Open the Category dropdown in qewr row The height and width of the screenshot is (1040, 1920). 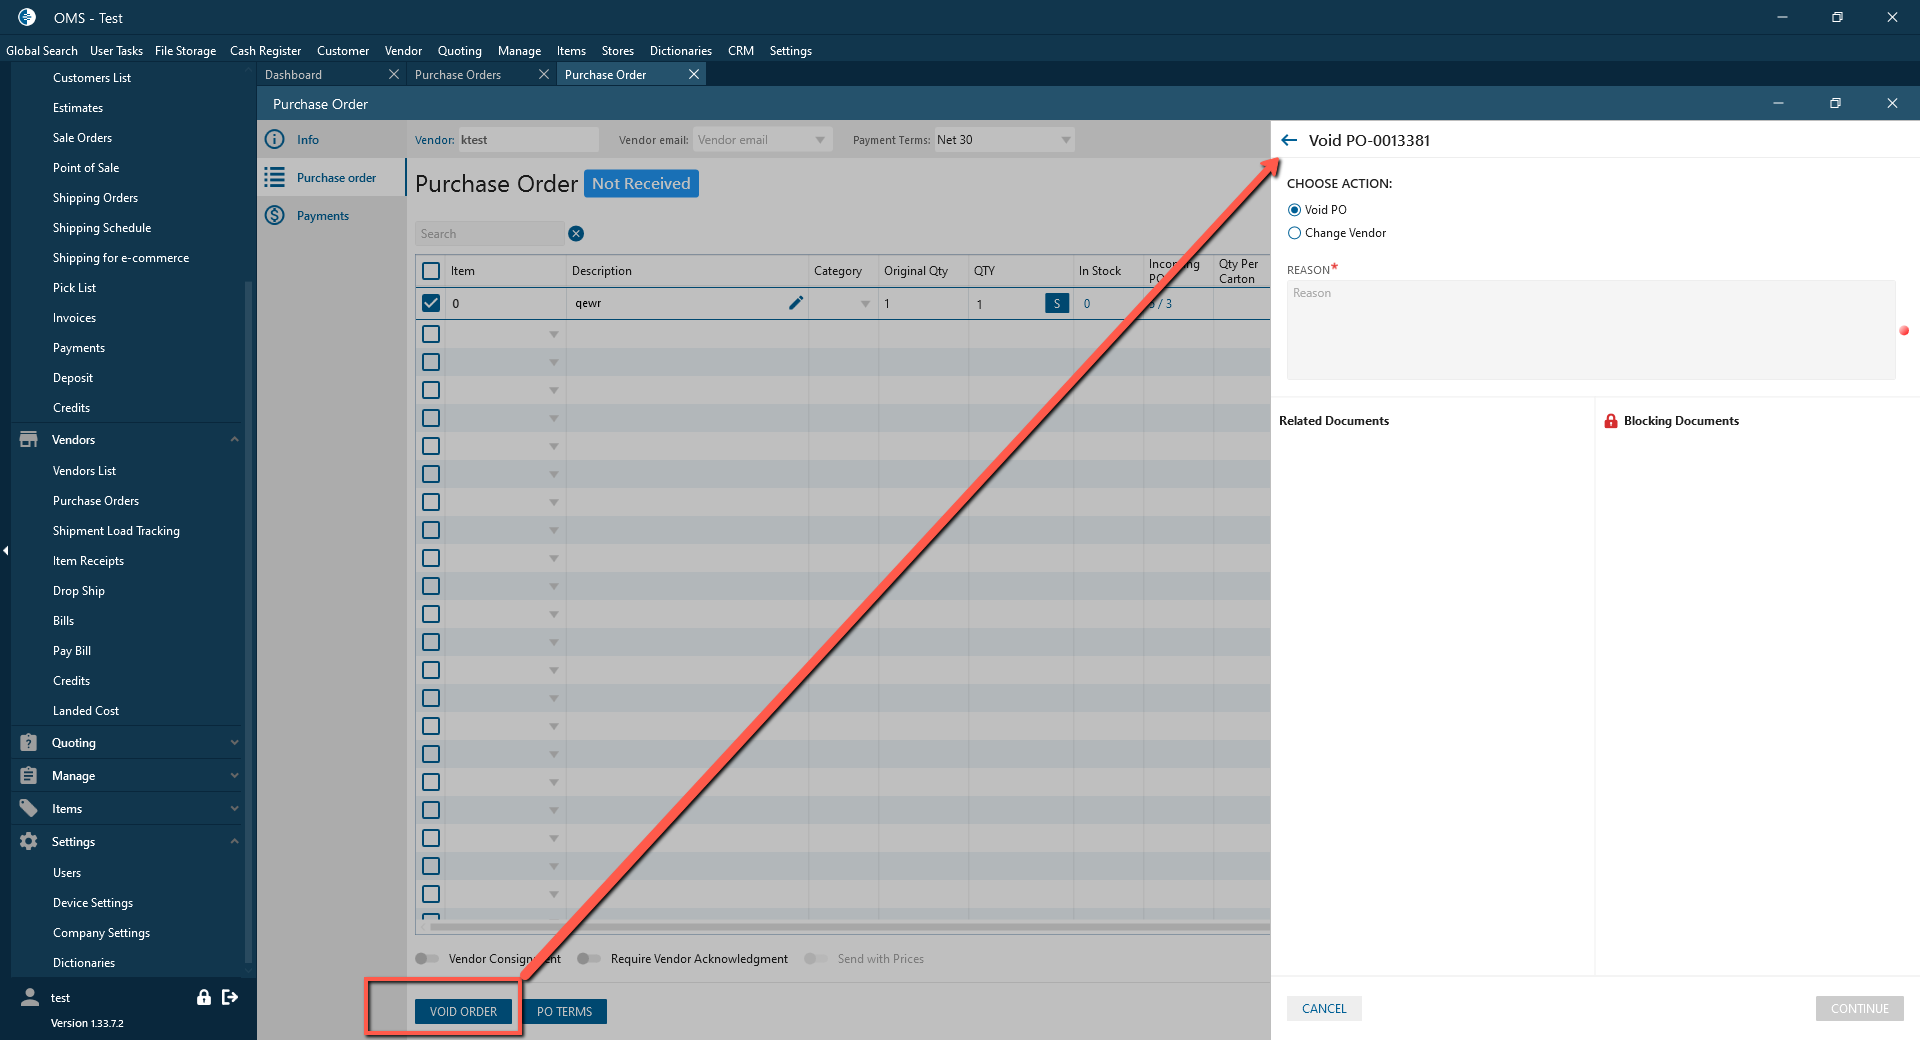[x=865, y=304]
